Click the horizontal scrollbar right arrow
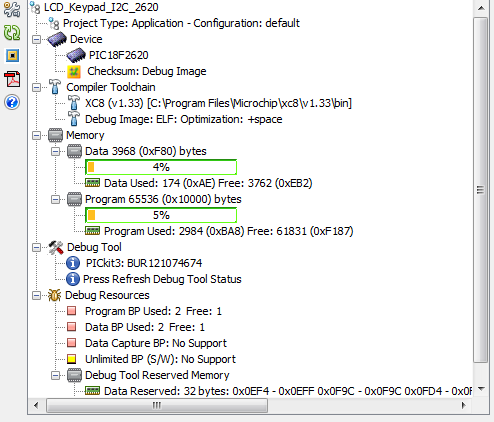The height and width of the screenshot is (422, 494). (x=463, y=405)
